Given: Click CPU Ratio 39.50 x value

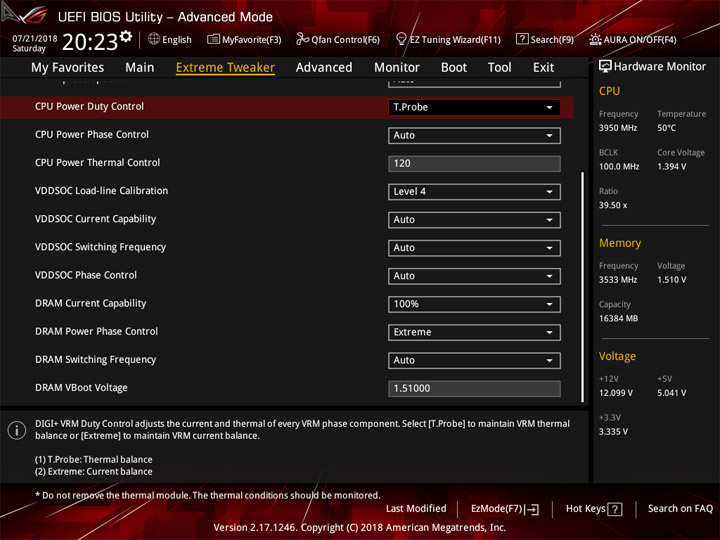Looking at the screenshot, I should [x=613, y=205].
